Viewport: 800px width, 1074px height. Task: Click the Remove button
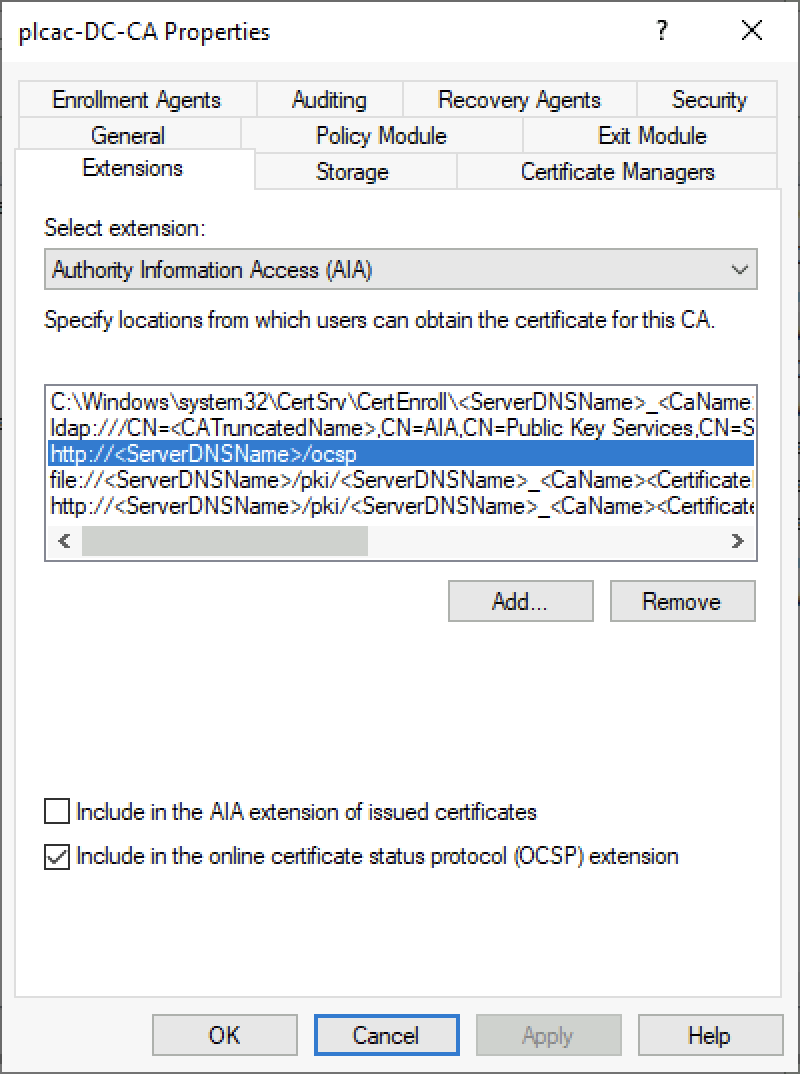pos(682,601)
